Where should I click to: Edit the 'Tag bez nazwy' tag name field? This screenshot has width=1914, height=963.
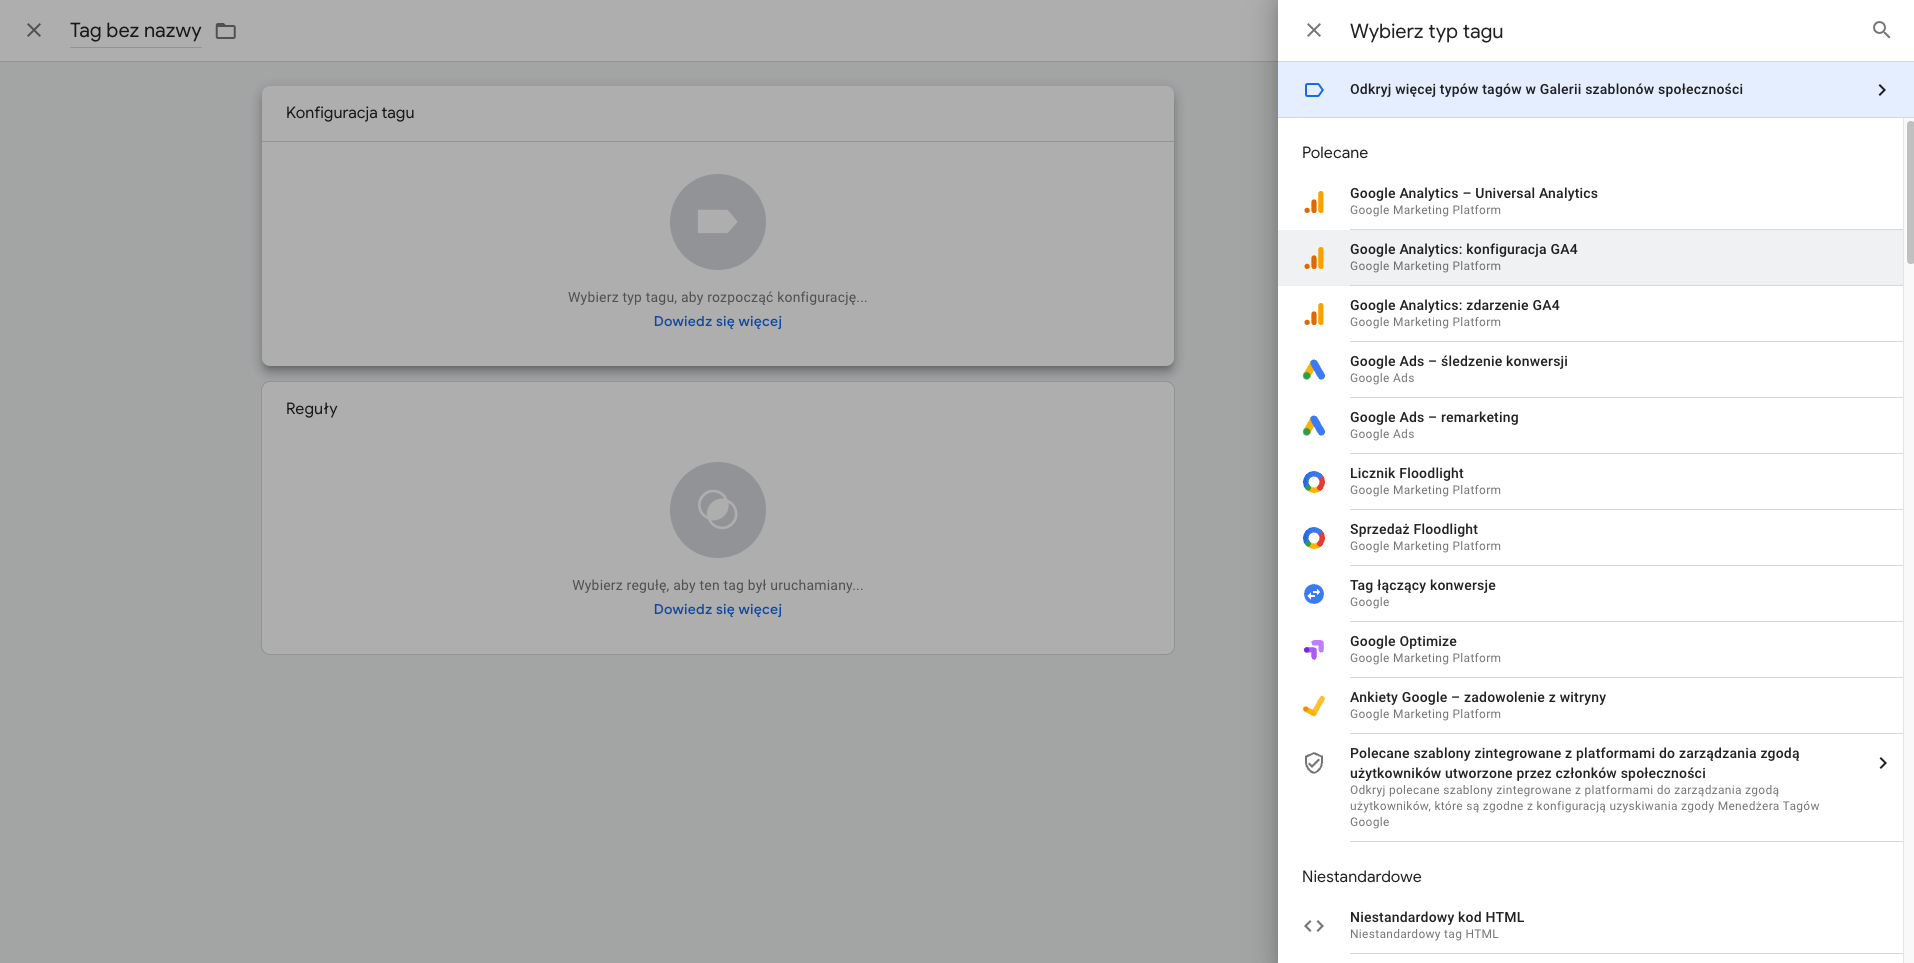pos(136,31)
